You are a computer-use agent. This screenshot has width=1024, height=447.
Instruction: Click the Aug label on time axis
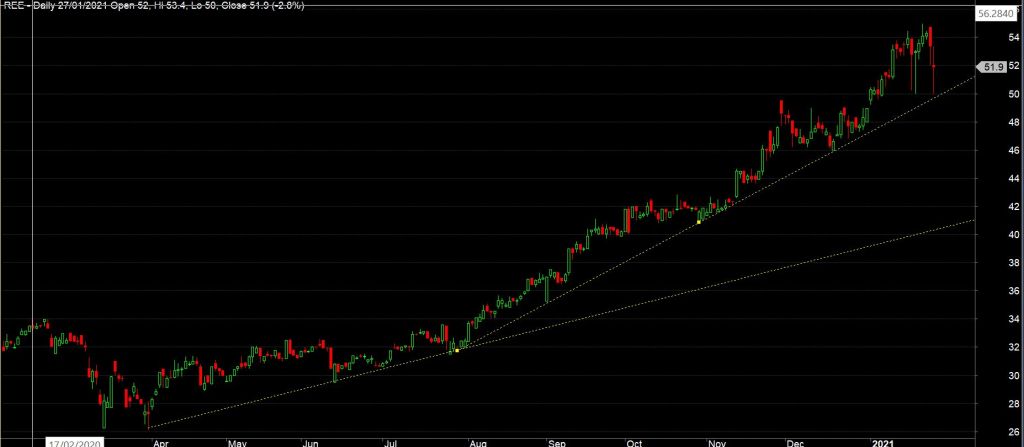click(477, 442)
